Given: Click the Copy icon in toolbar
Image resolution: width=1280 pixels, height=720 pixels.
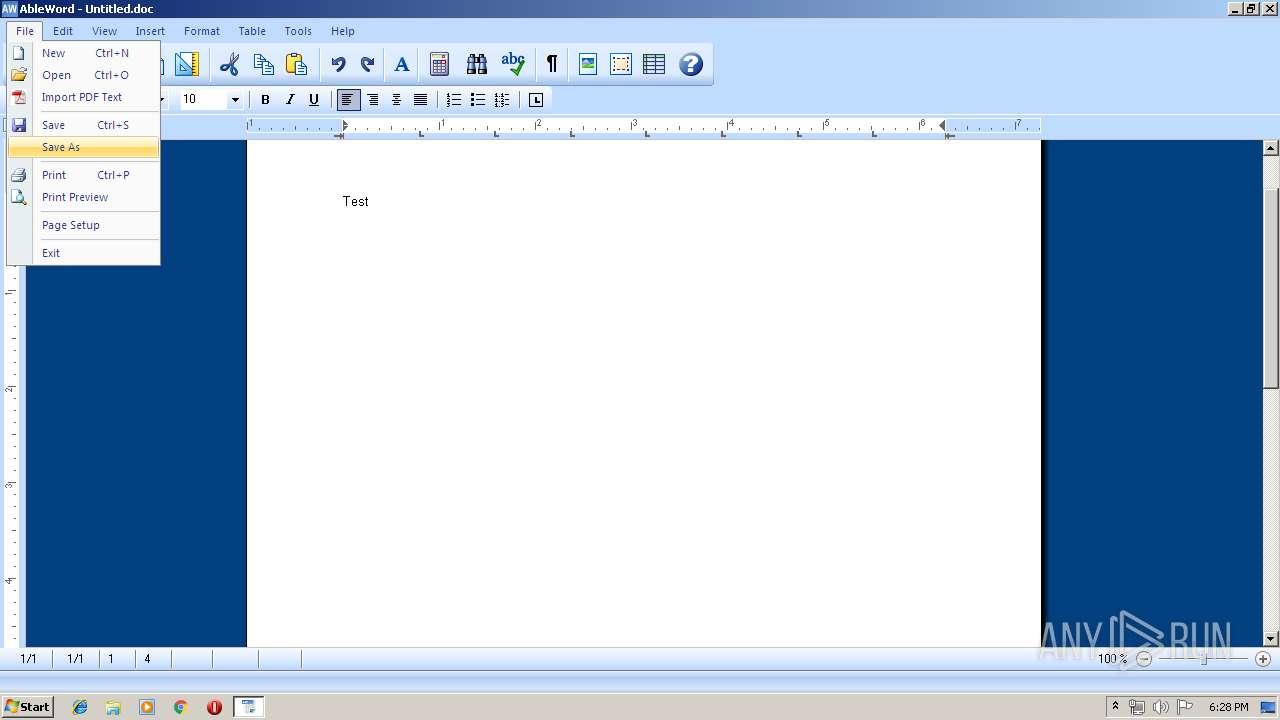Looking at the screenshot, I should [x=264, y=65].
